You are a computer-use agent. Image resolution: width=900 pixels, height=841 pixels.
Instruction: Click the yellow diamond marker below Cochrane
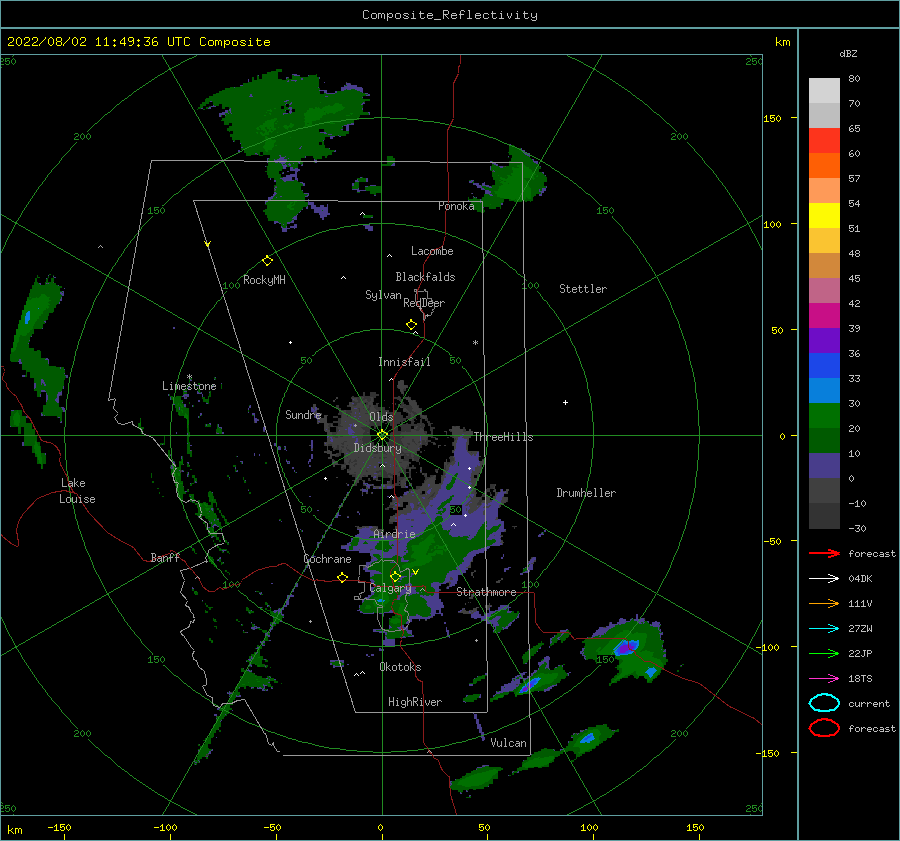(342, 578)
